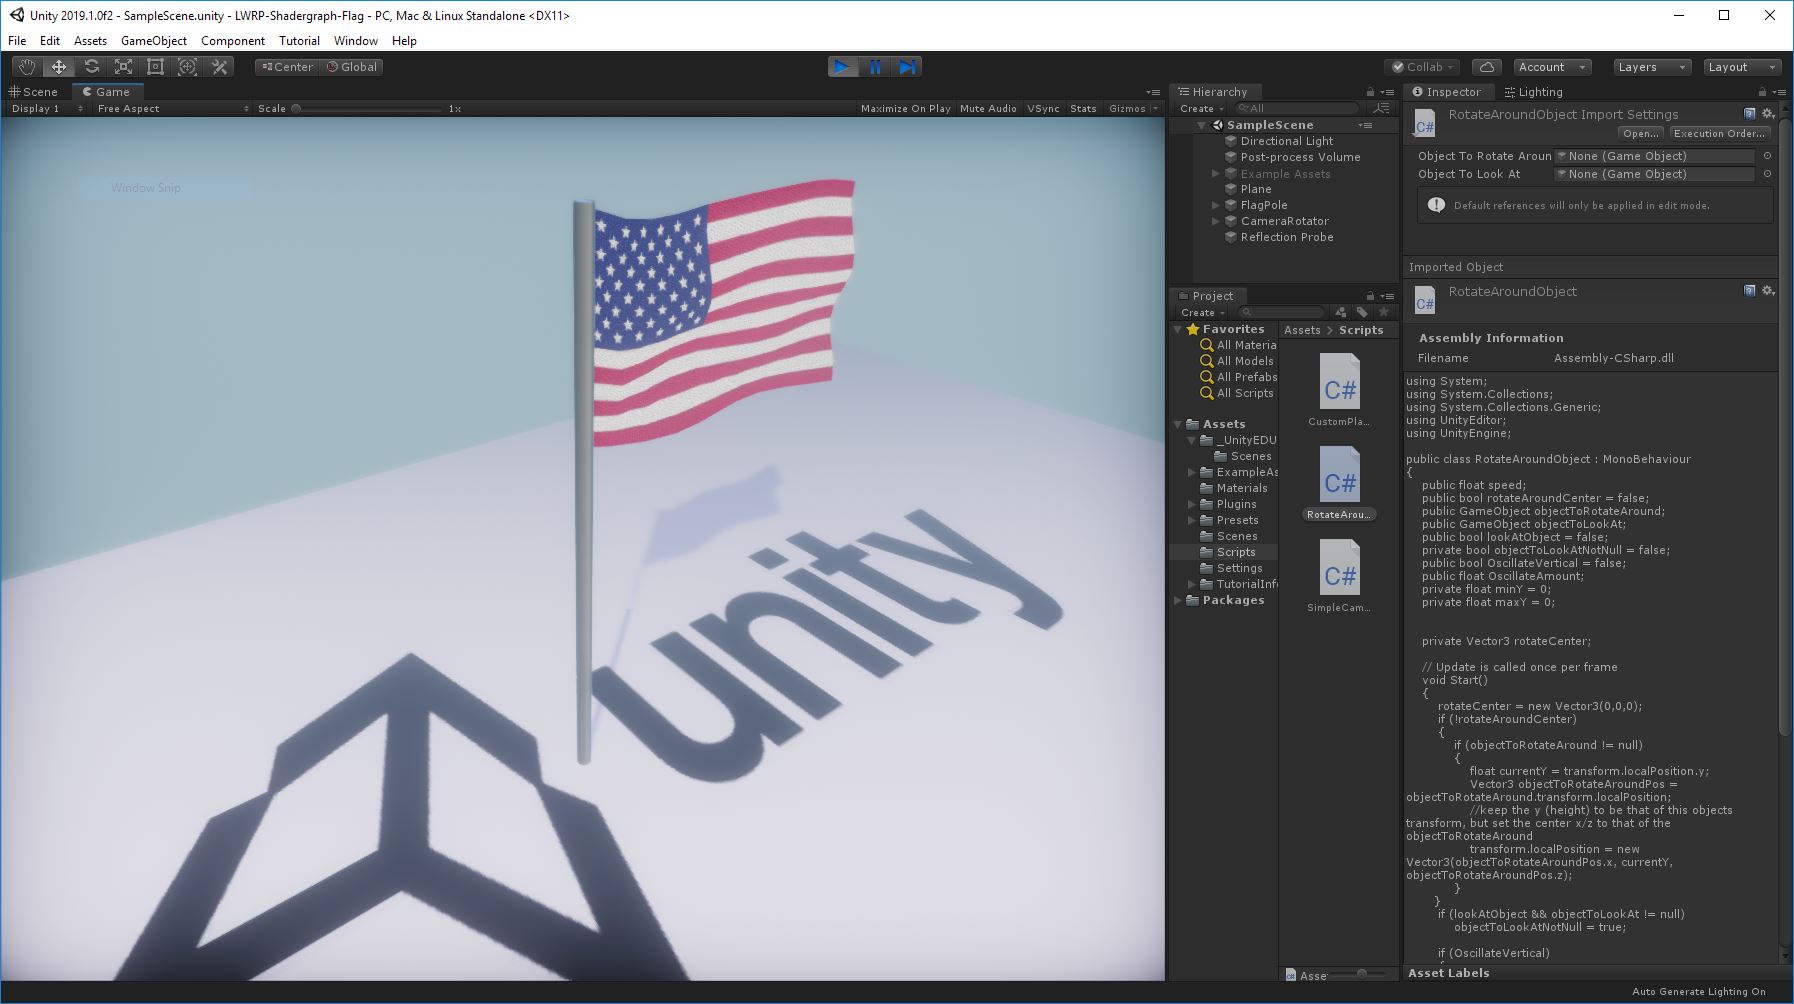Expand Plugins folder

(x=1192, y=504)
